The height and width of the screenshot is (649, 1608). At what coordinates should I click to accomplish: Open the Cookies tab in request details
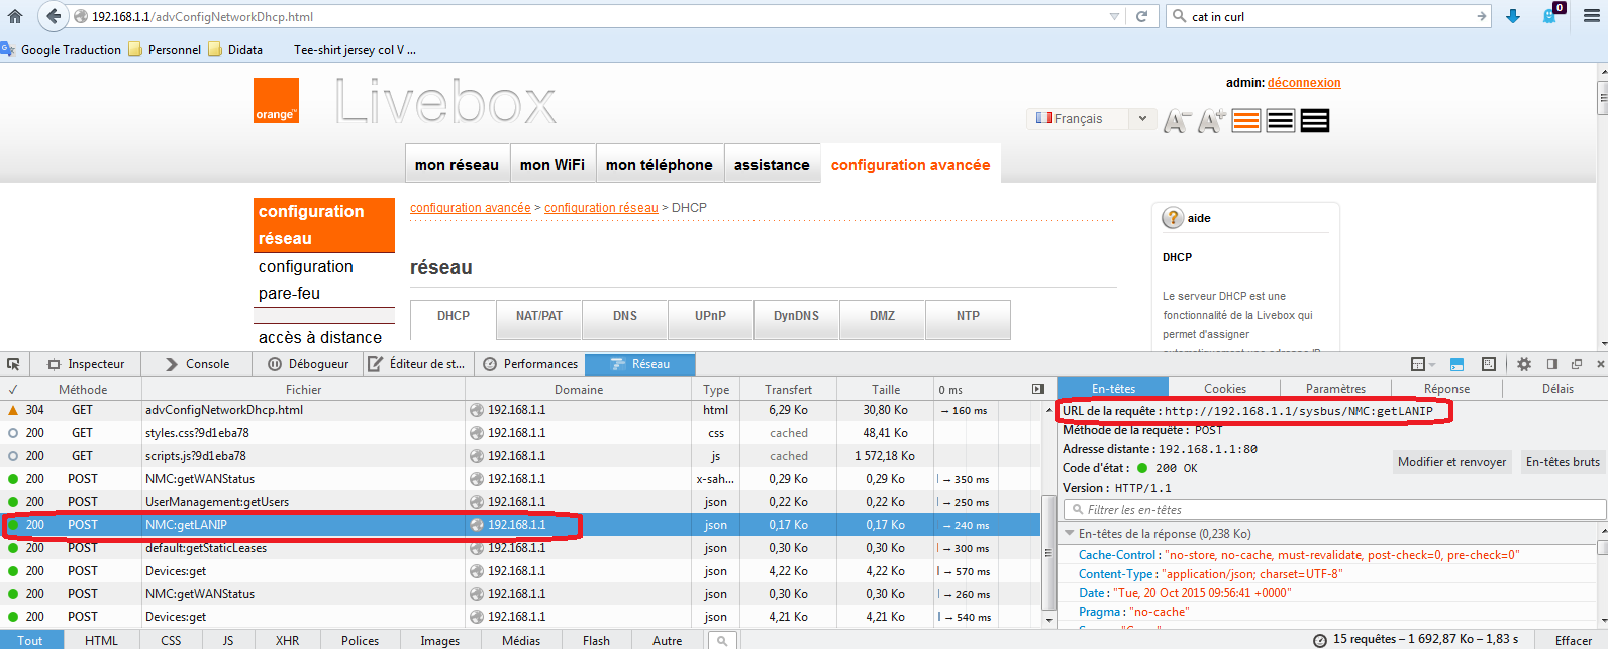click(1224, 389)
